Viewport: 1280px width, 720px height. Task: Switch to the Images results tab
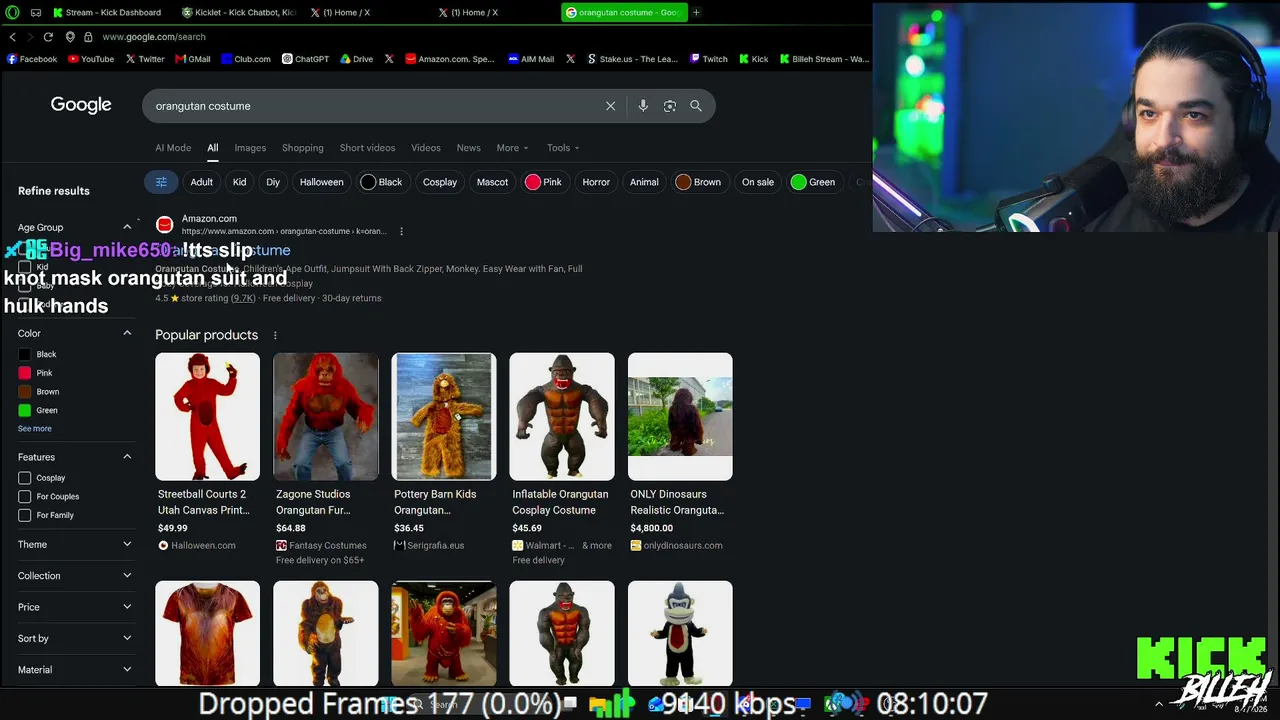click(x=250, y=148)
